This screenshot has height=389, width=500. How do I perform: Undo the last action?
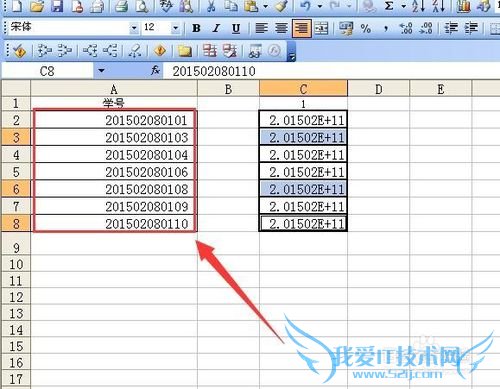click(306, 7)
